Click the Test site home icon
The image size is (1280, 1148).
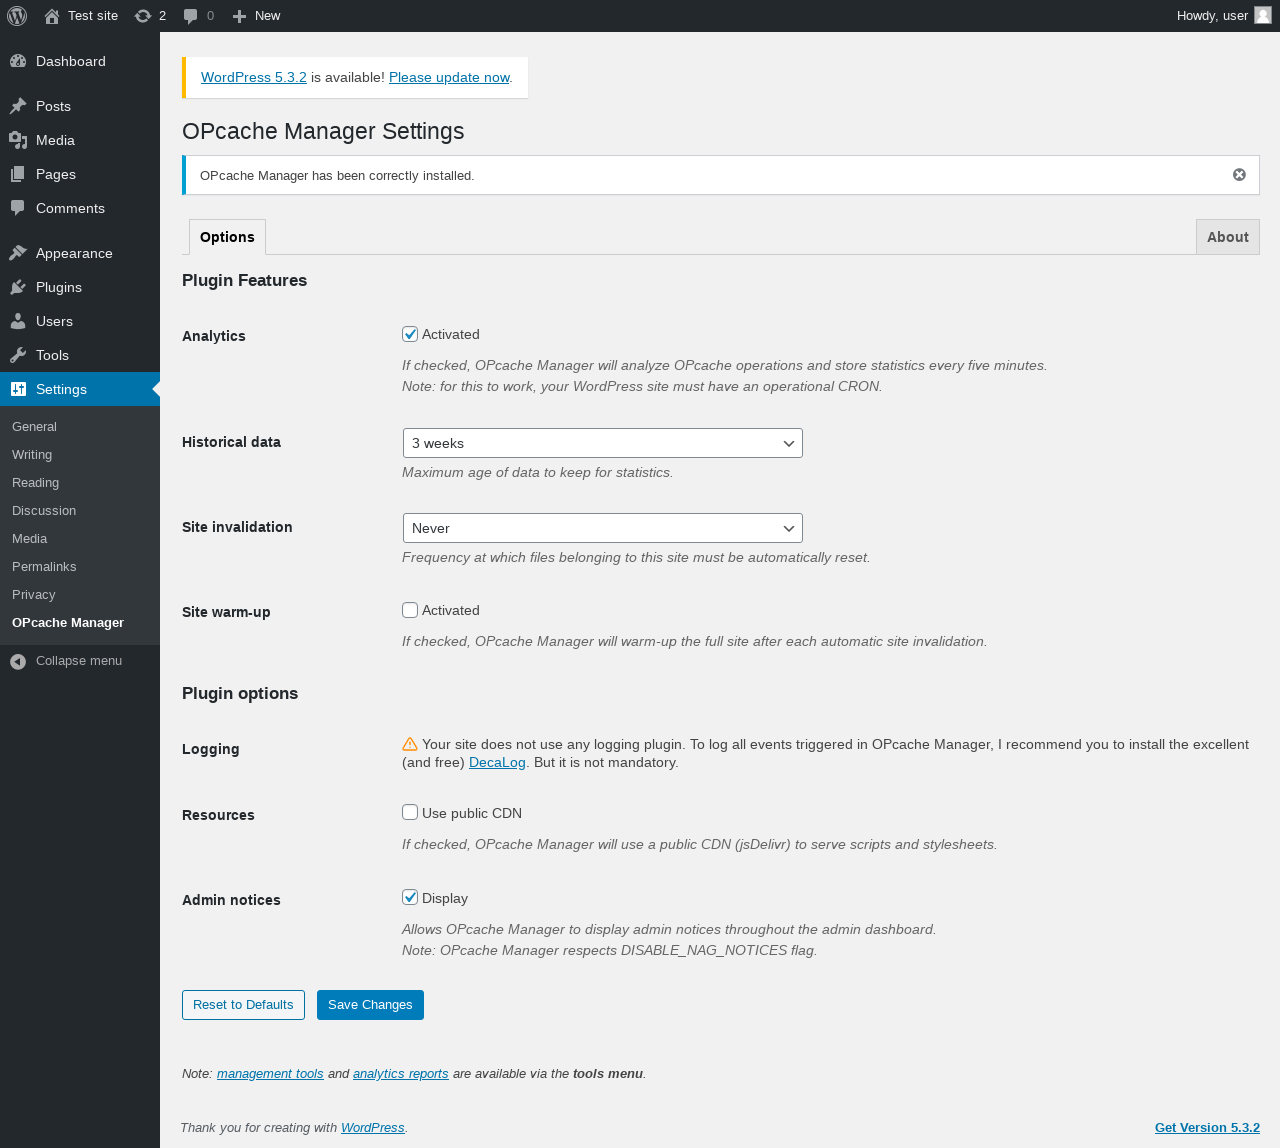pos(52,16)
